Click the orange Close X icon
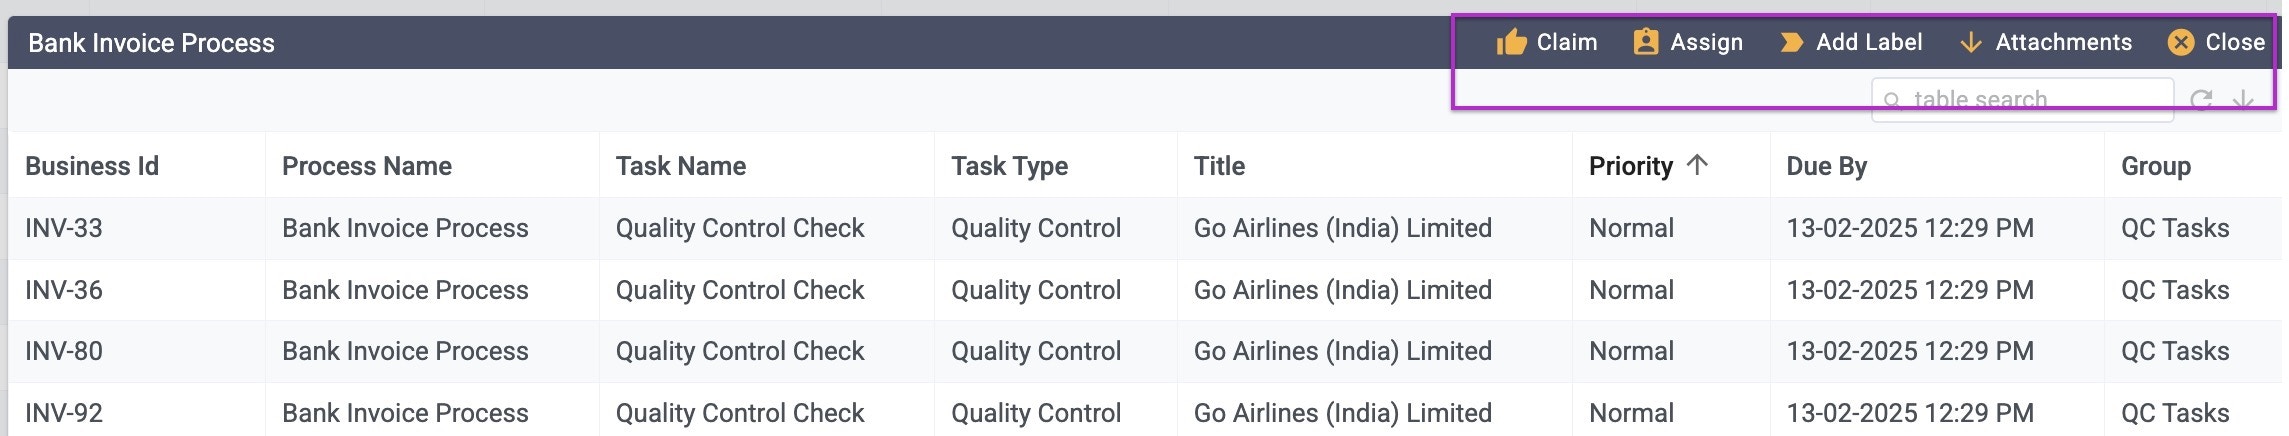2289x436 pixels. tap(2181, 42)
